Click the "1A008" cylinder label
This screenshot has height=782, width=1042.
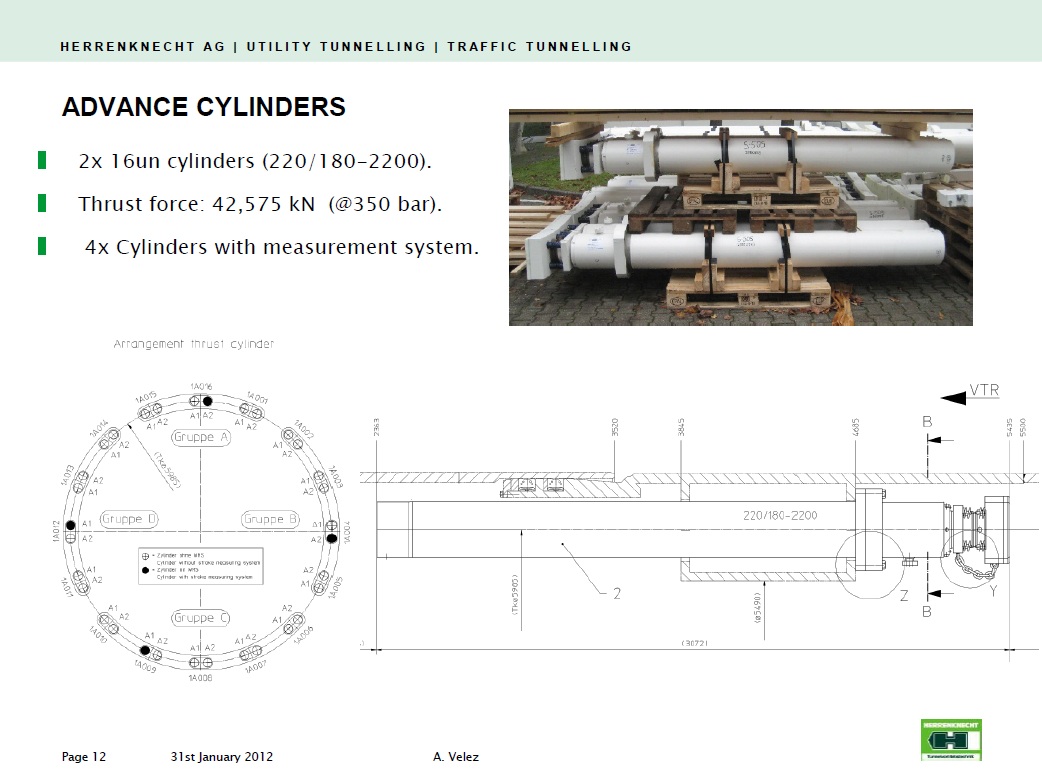pyautogui.click(x=200, y=678)
